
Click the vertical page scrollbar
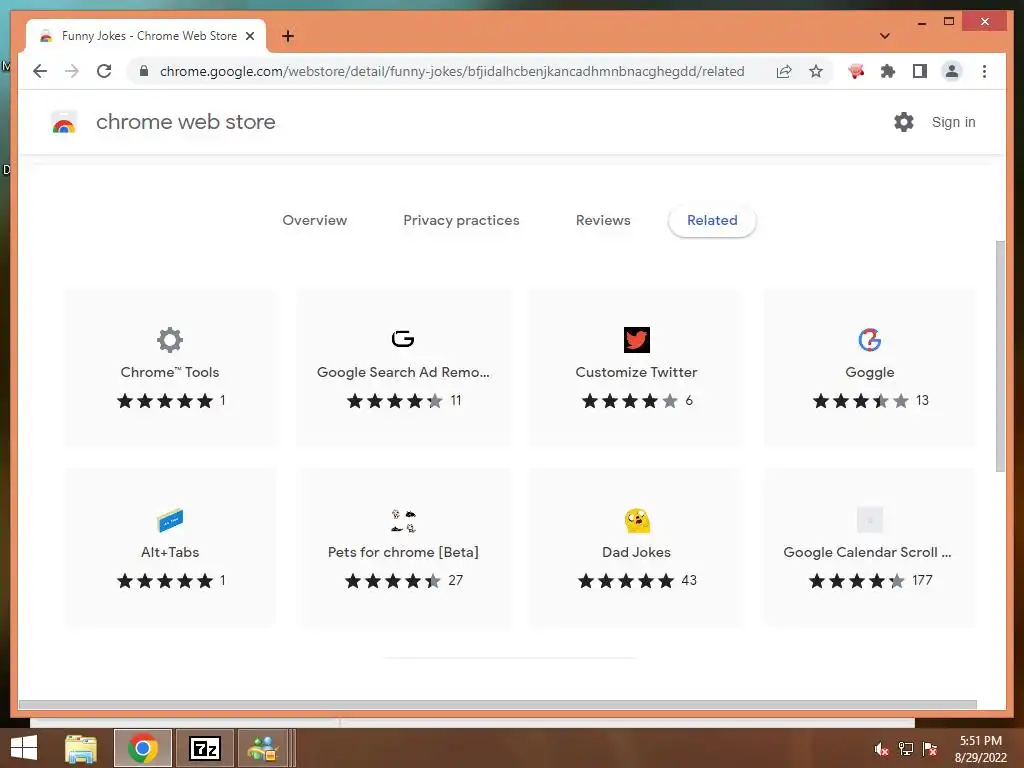click(x=1000, y=356)
